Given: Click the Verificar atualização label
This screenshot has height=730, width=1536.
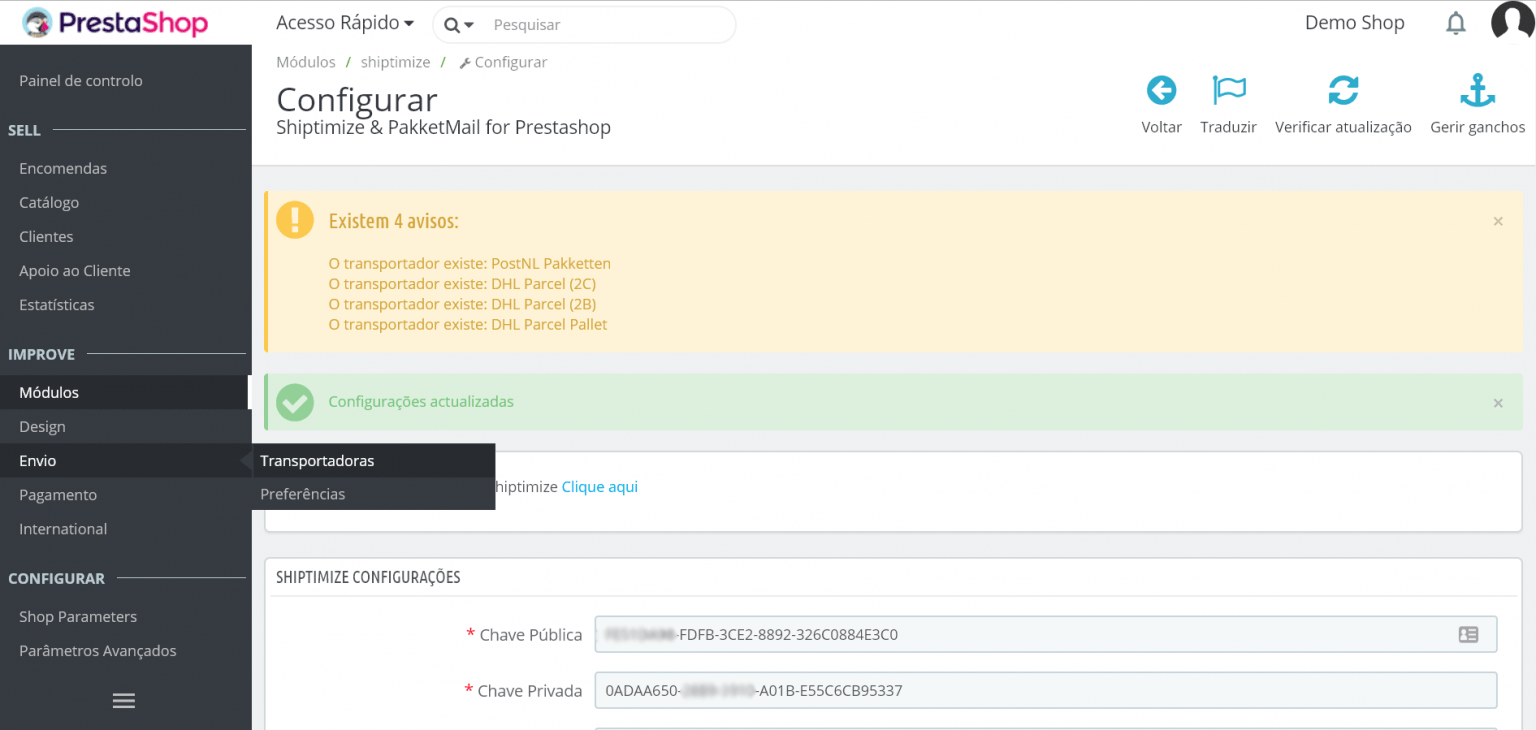Looking at the screenshot, I should pos(1343,127).
